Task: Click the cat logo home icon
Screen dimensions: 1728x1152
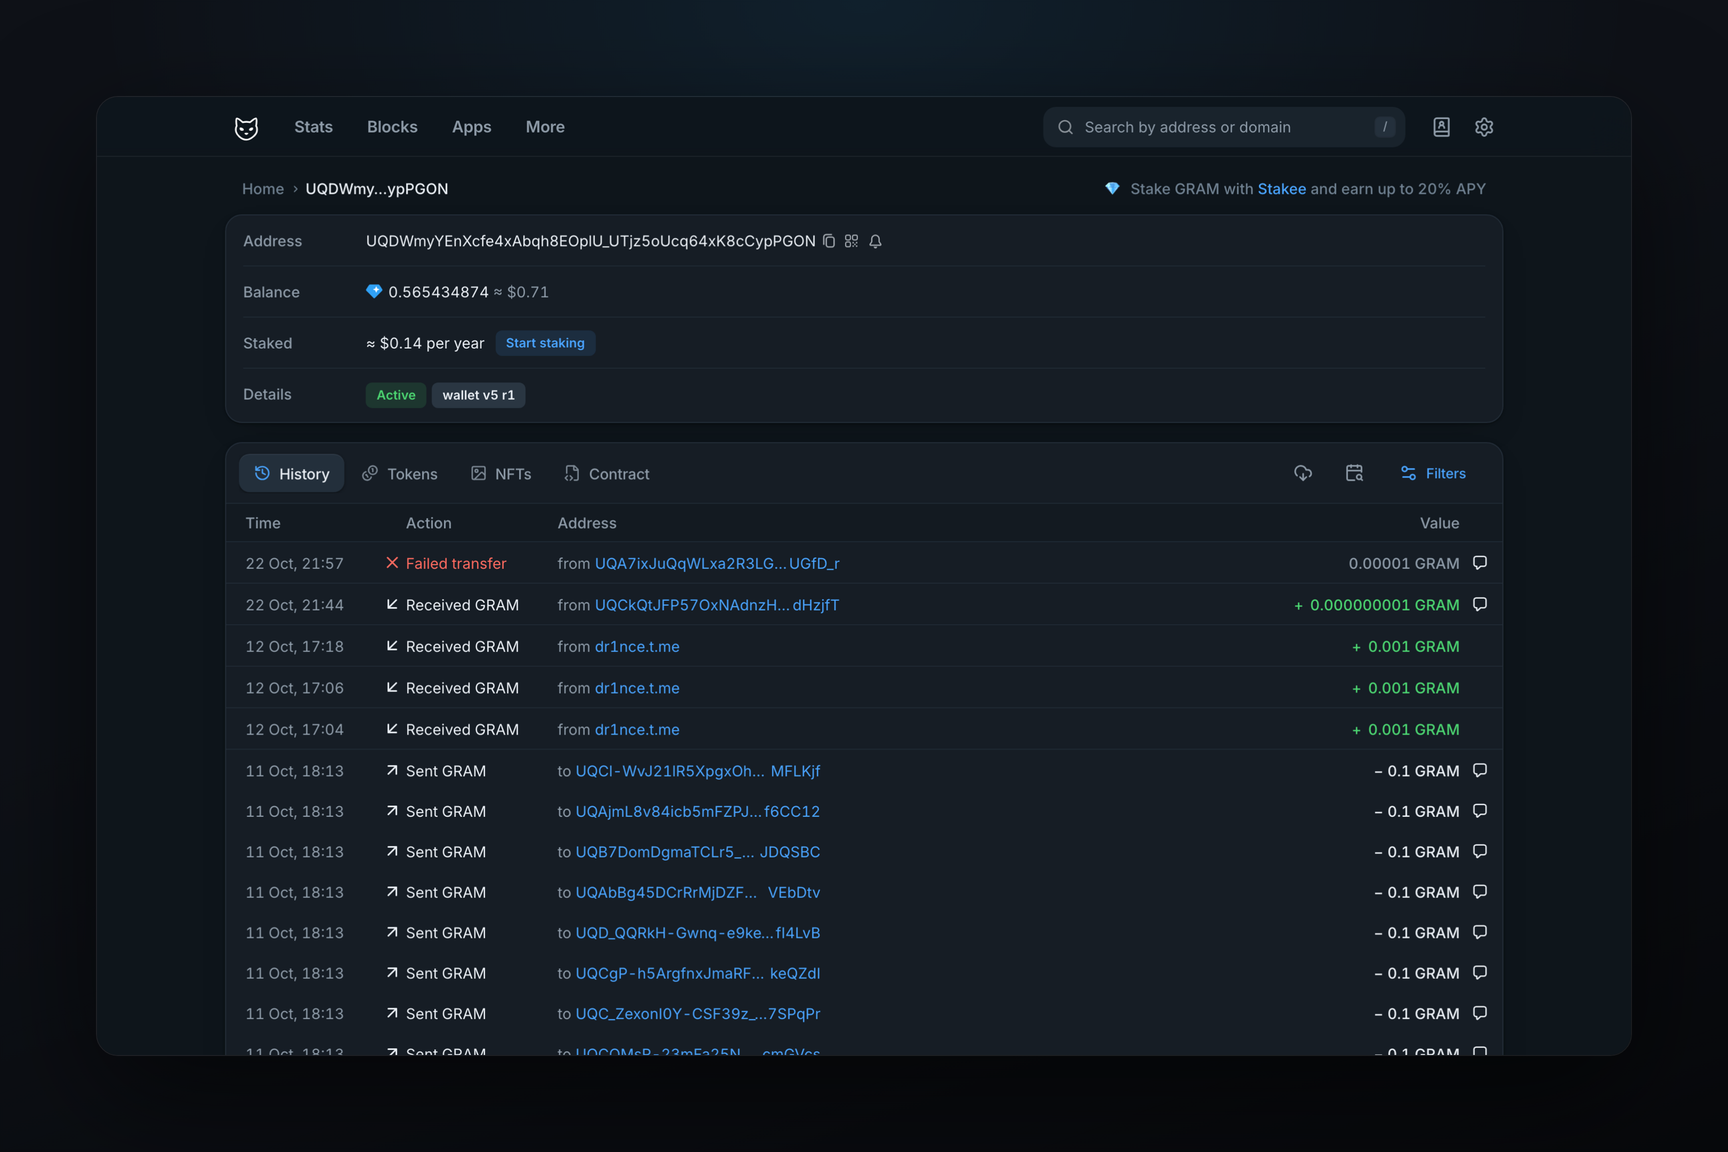Action: pyautogui.click(x=246, y=127)
